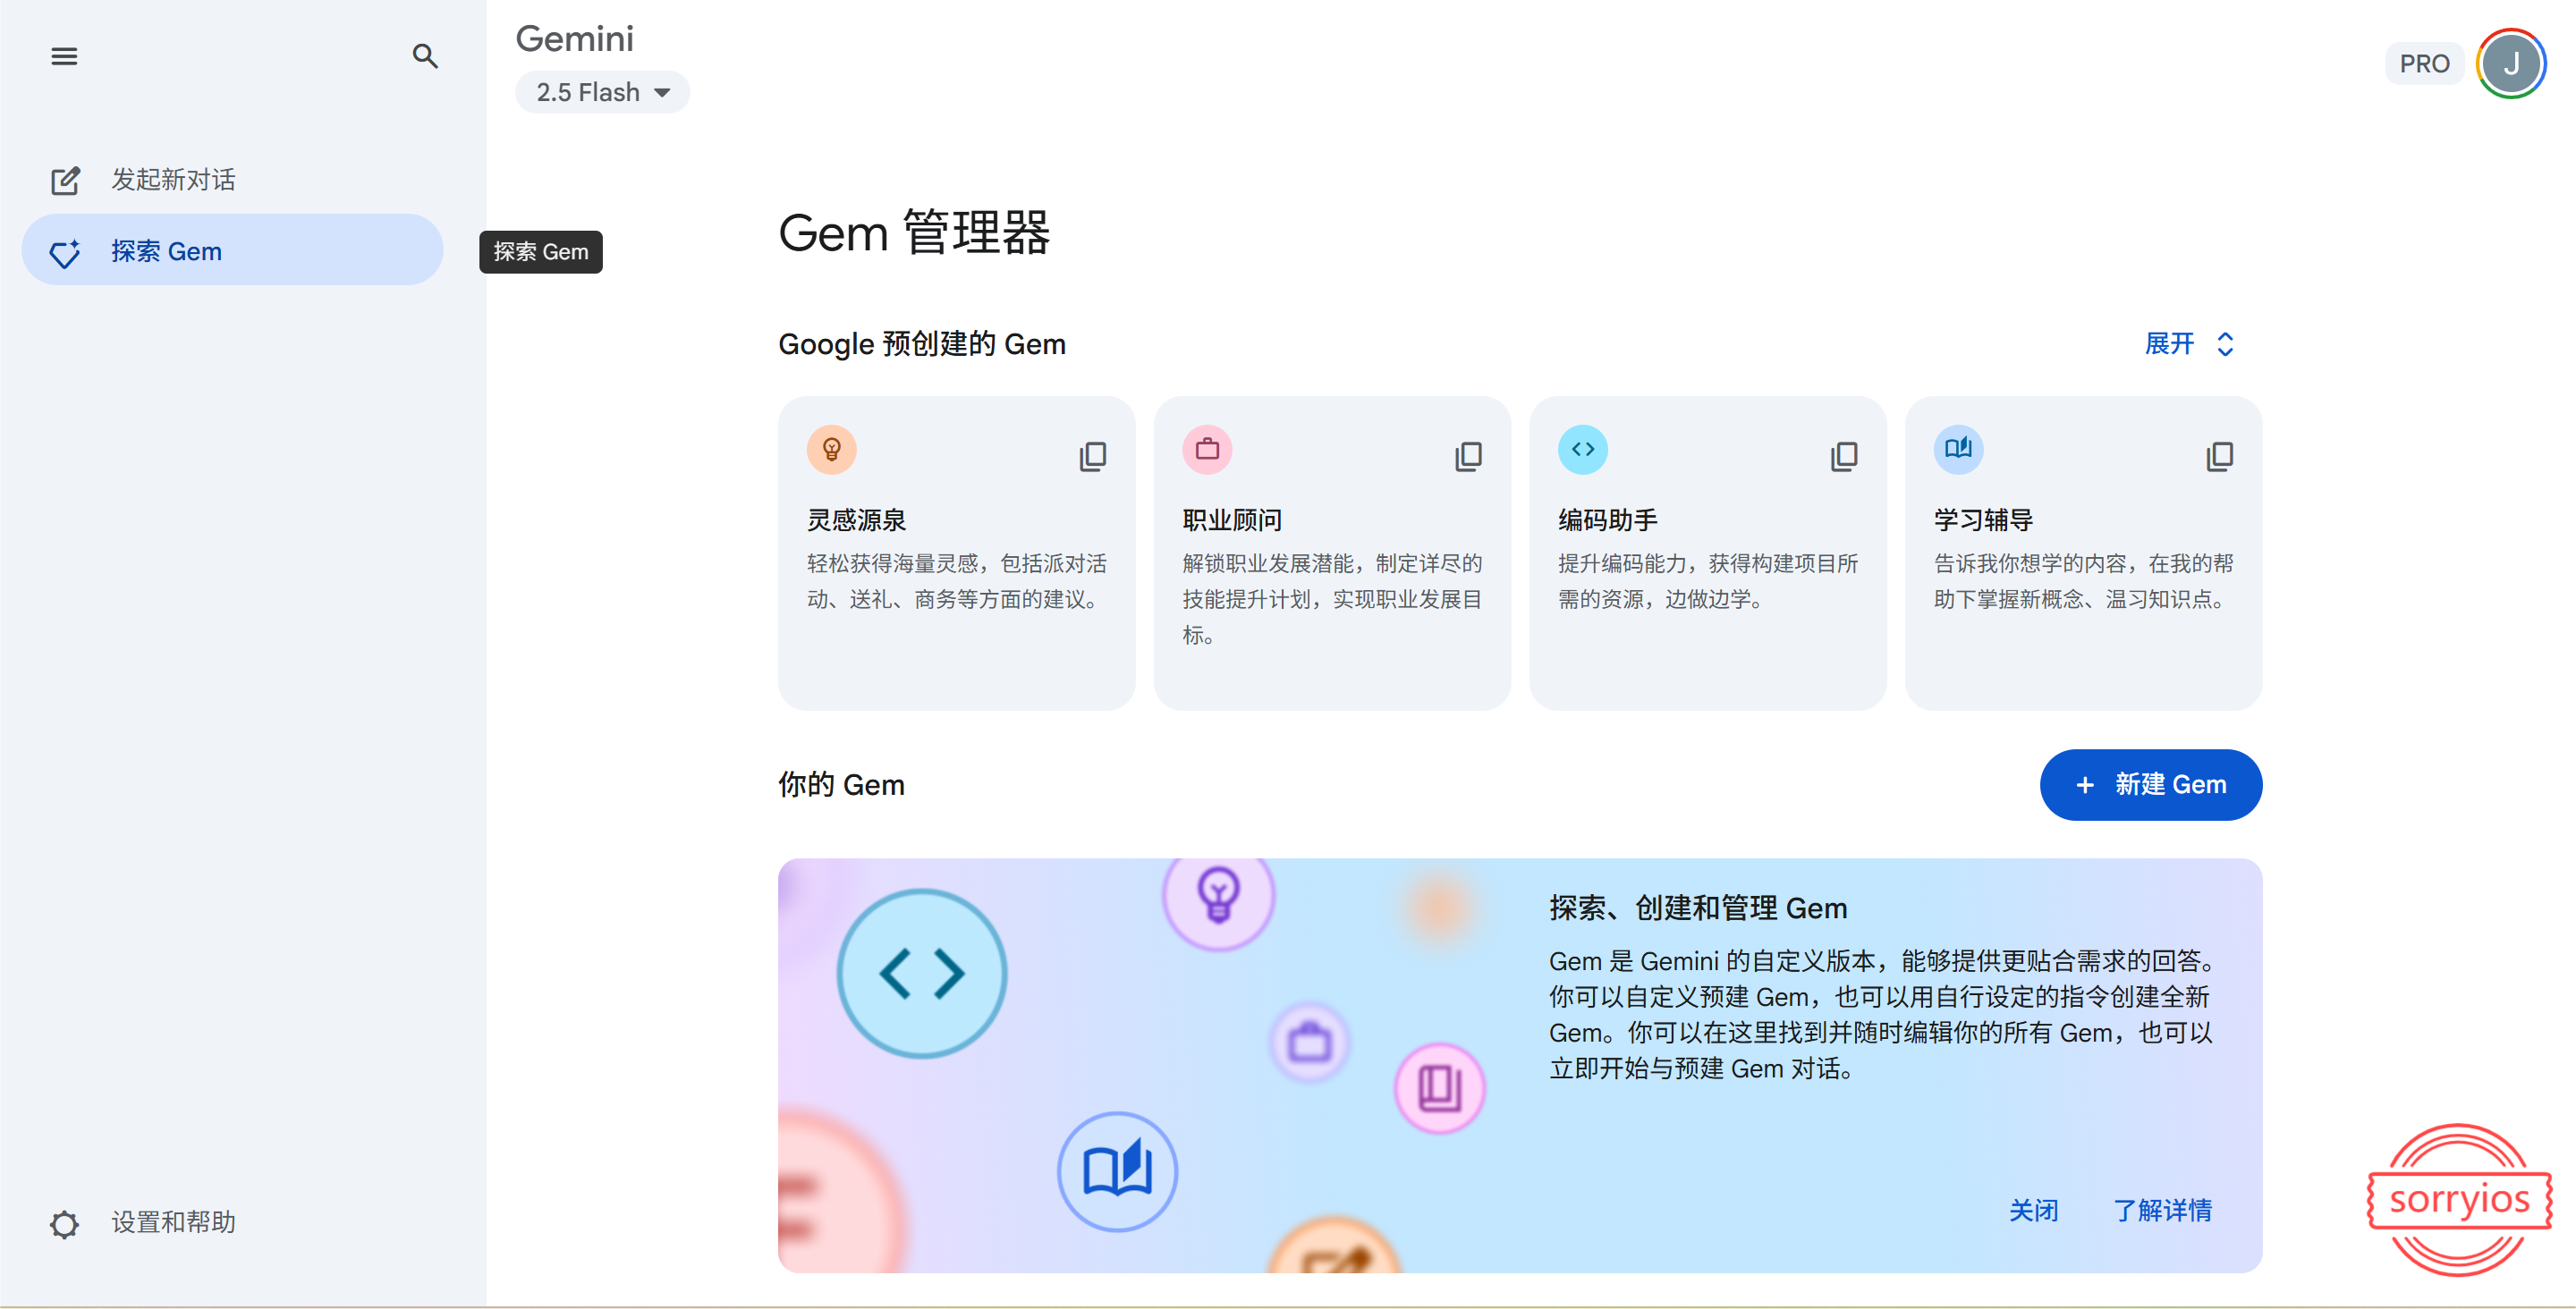Open the 学习辅导 card title
This screenshot has width=2576, height=1309.
point(1983,520)
